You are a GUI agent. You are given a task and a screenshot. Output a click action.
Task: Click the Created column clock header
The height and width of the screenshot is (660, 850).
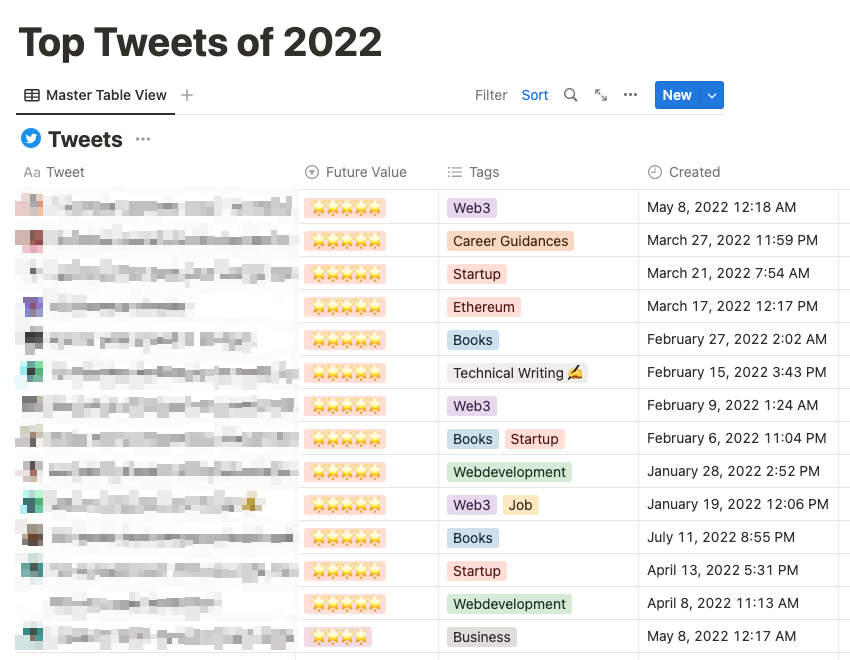coord(684,172)
